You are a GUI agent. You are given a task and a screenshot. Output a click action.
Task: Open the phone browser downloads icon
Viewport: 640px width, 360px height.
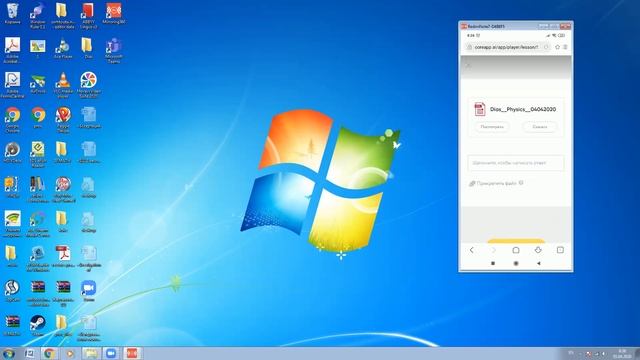(538, 250)
